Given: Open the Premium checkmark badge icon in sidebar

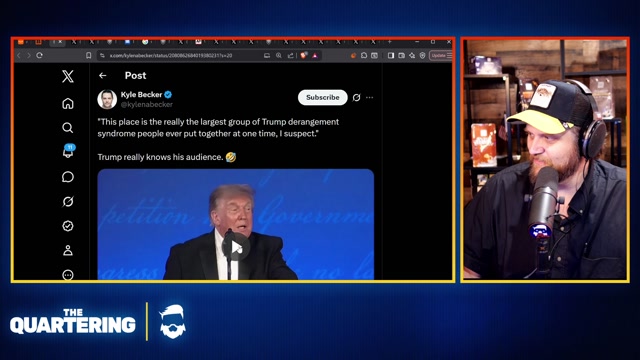Looking at the screenshot, I should pyautogui.click(x=68, y=226).
